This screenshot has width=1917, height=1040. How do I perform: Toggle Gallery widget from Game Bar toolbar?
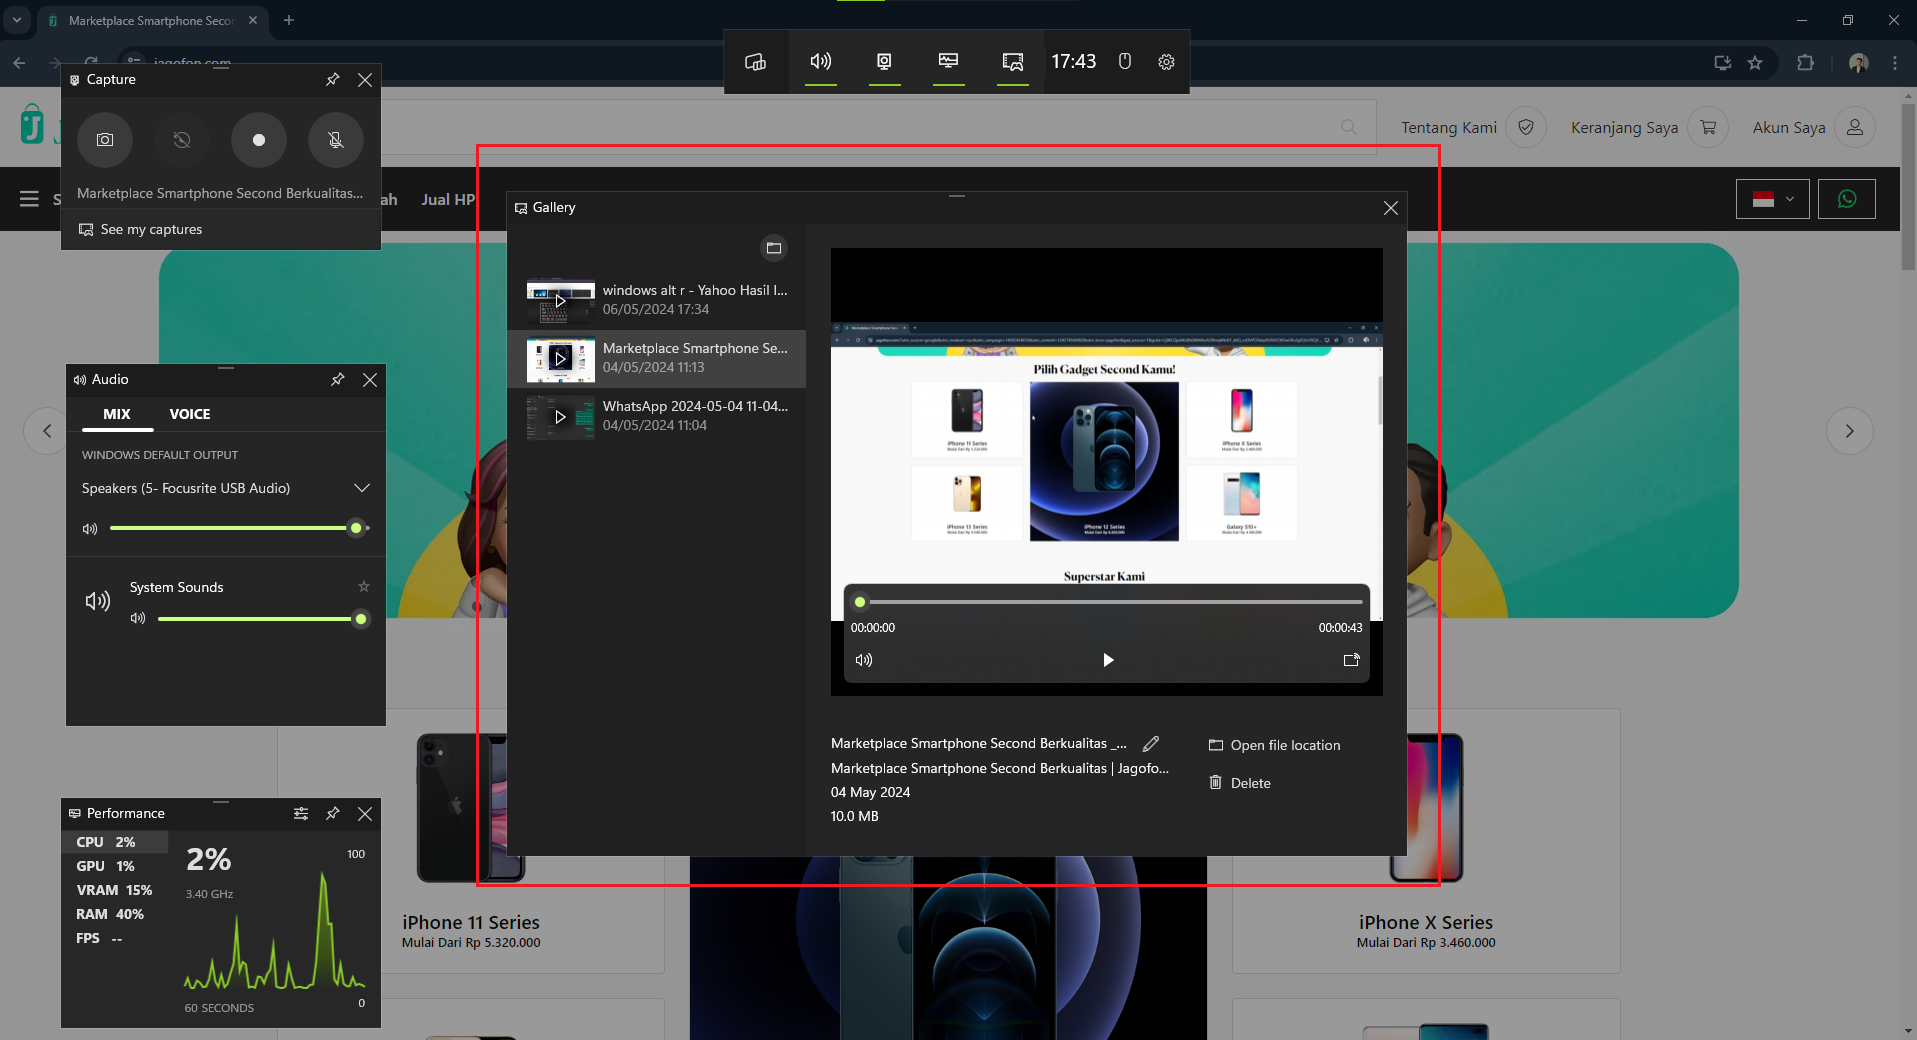pyautogui.click(x=1013, y=62)
